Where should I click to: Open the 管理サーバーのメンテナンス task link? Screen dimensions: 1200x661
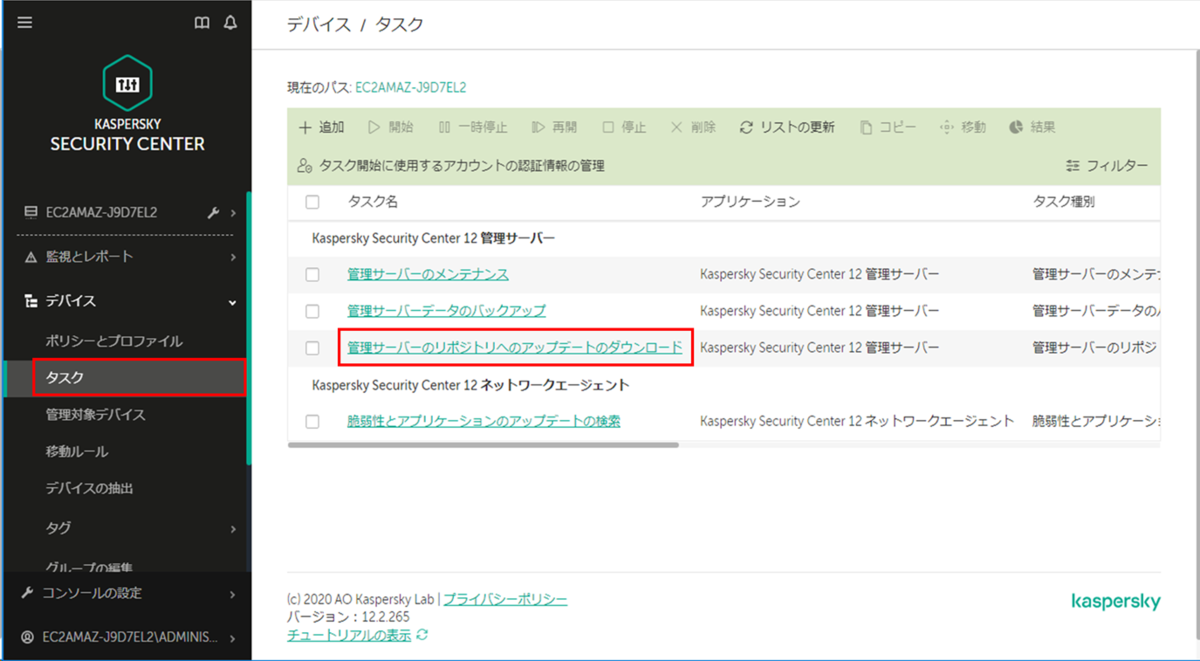tap(428, 274)
